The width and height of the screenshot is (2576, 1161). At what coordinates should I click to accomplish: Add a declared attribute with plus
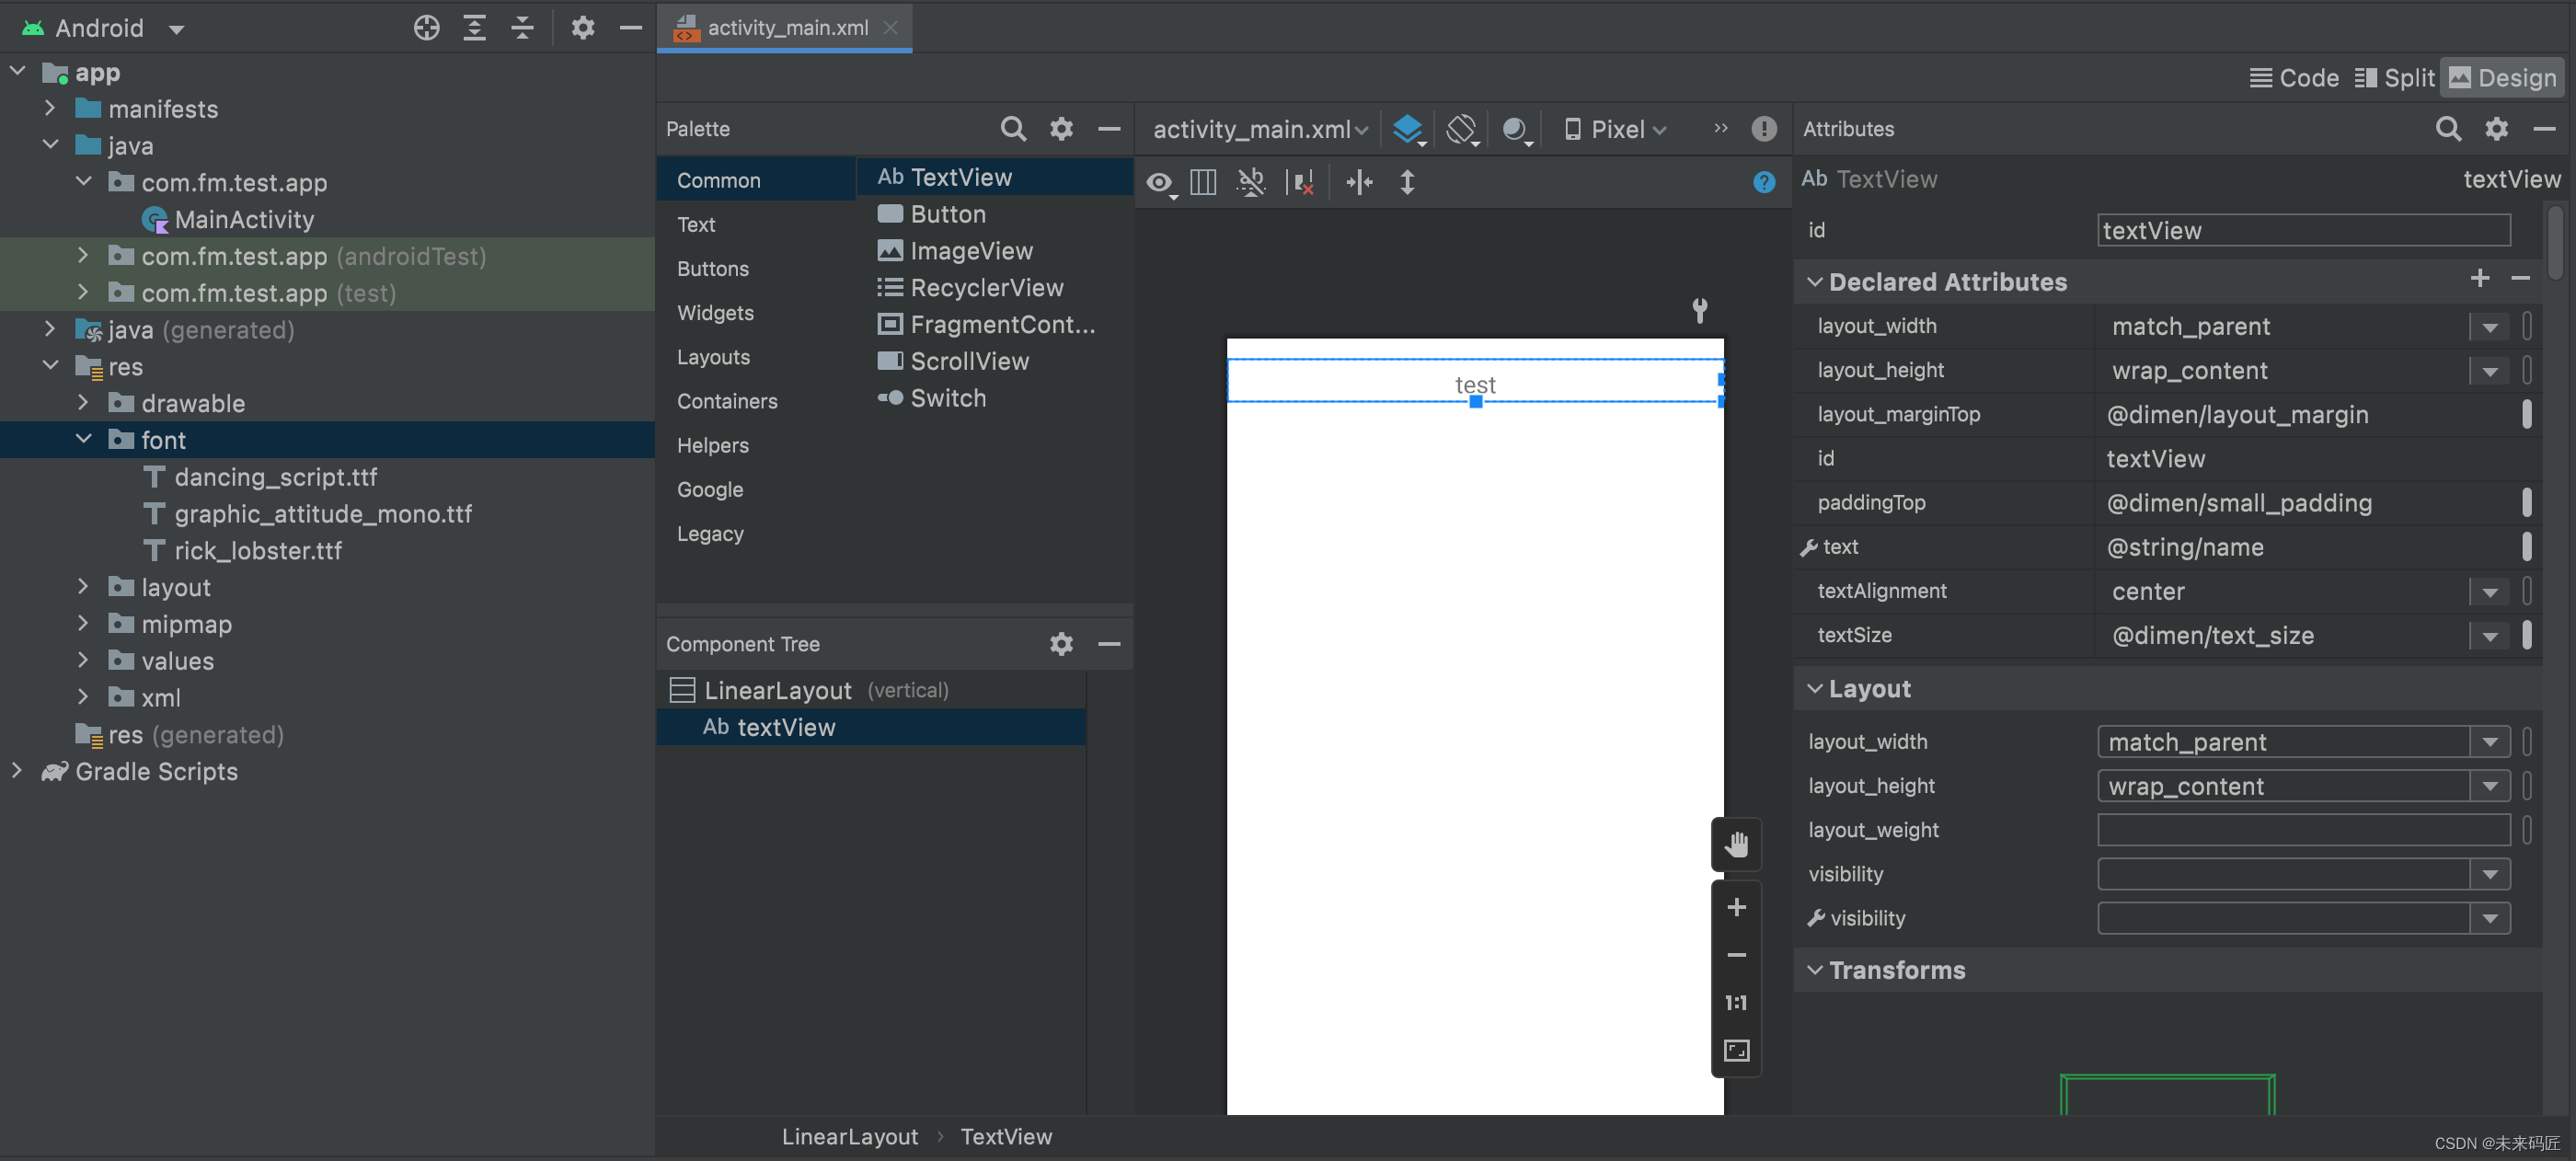coord(2479,279)
